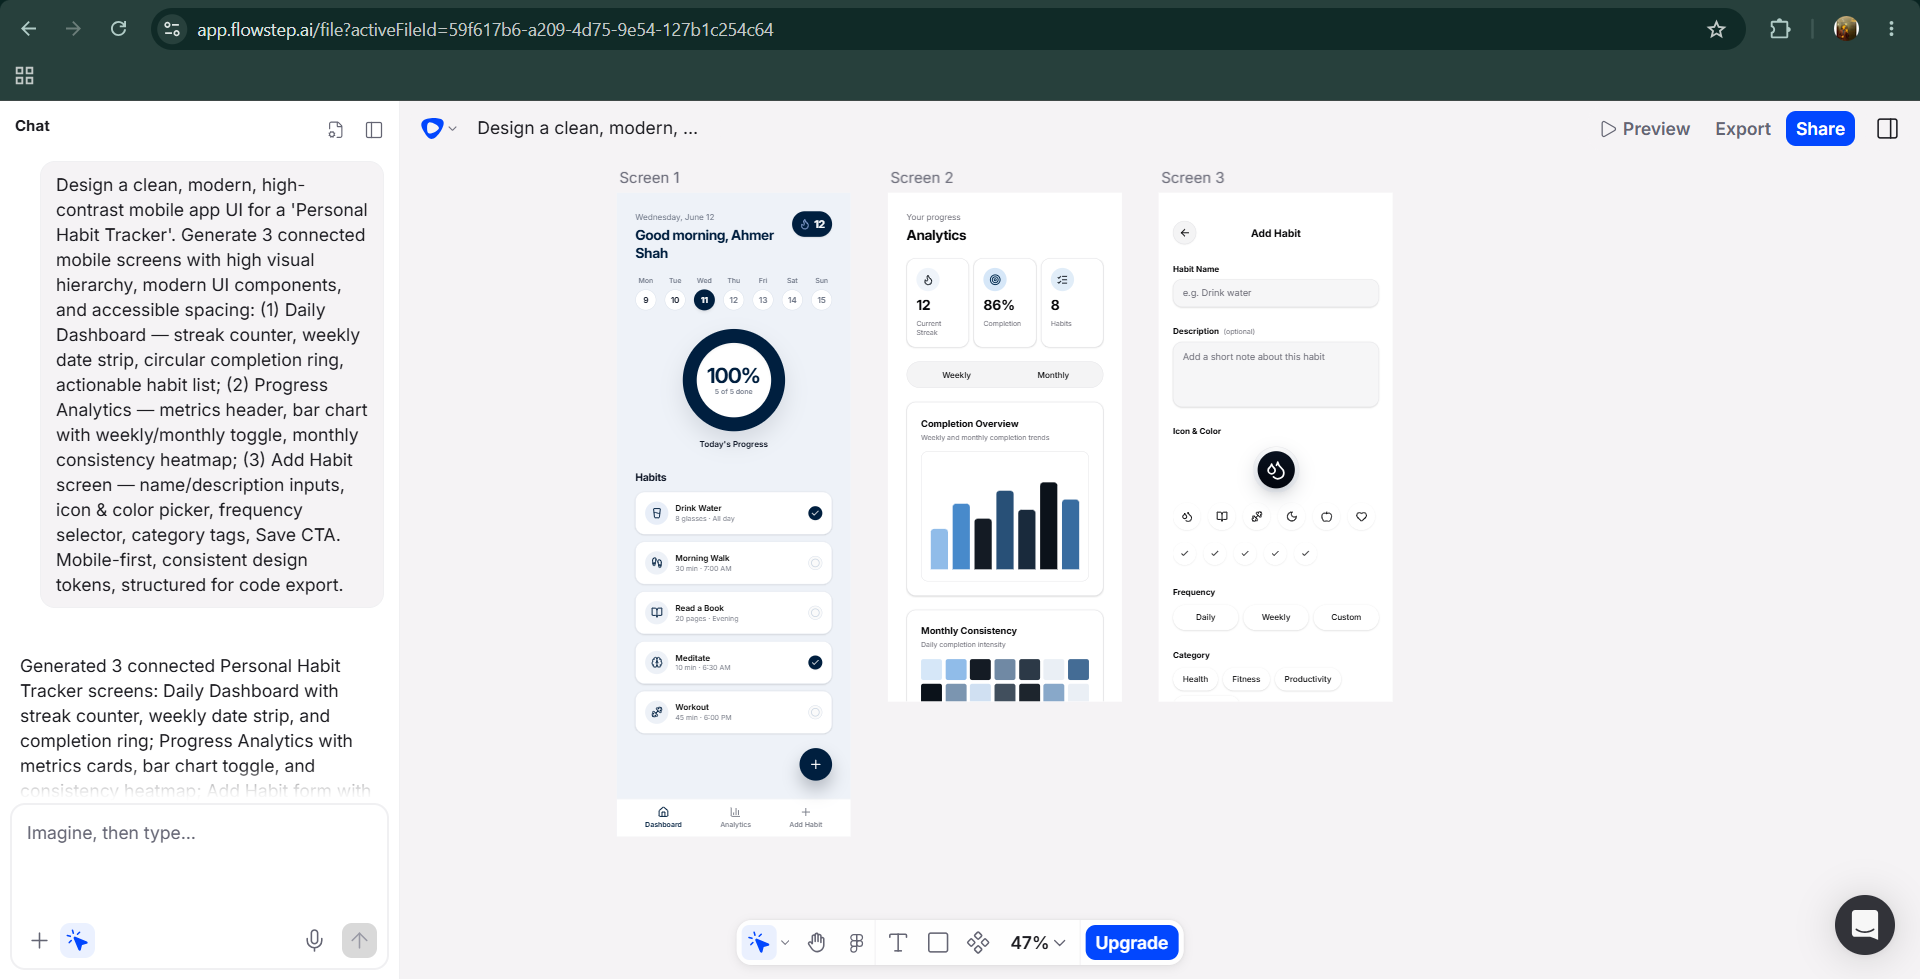Select the Screen 3 label
The image size is (1920, 979).
pos(1192,177)
